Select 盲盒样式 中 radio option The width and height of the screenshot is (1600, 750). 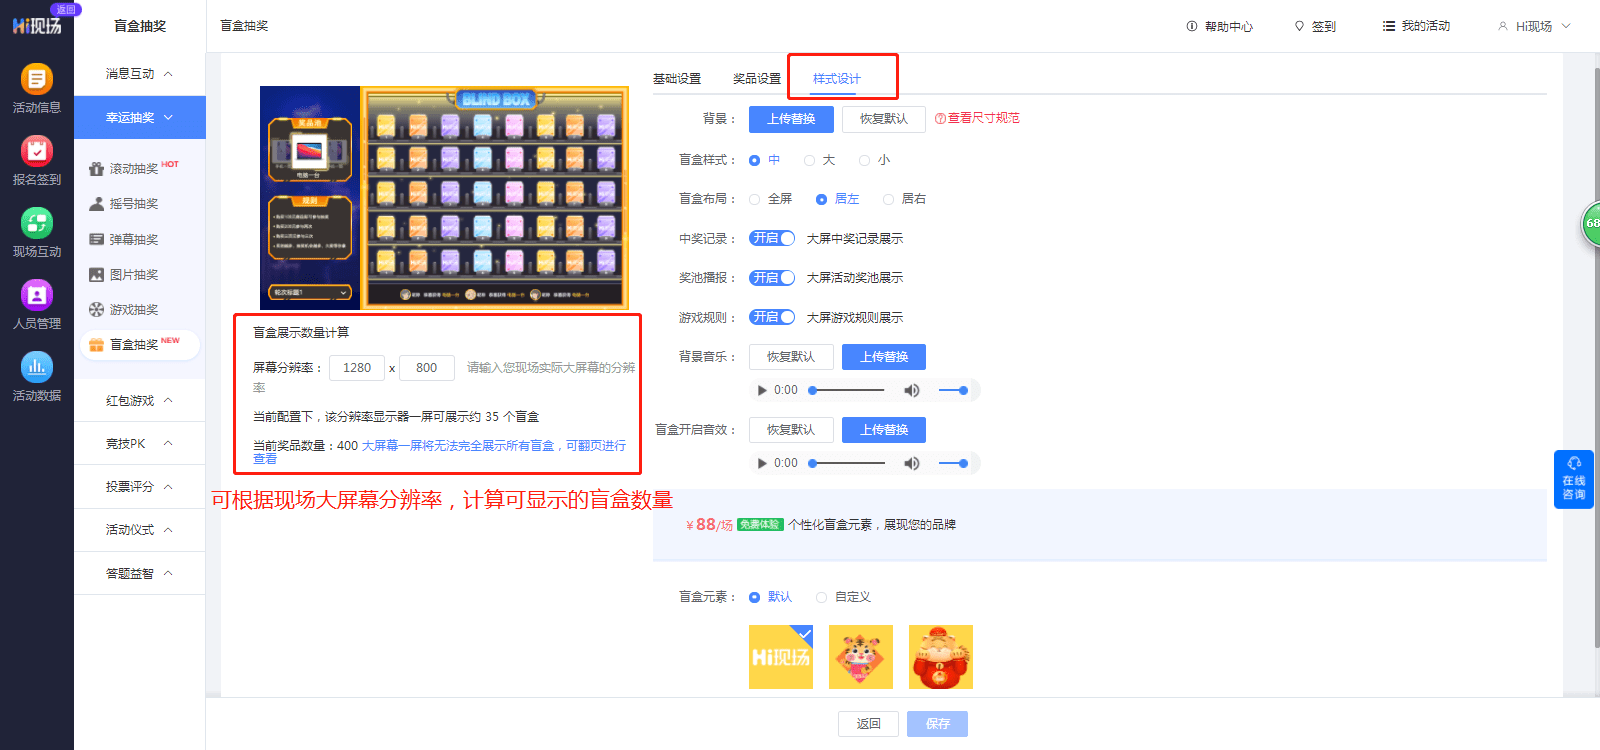[754, 160]
